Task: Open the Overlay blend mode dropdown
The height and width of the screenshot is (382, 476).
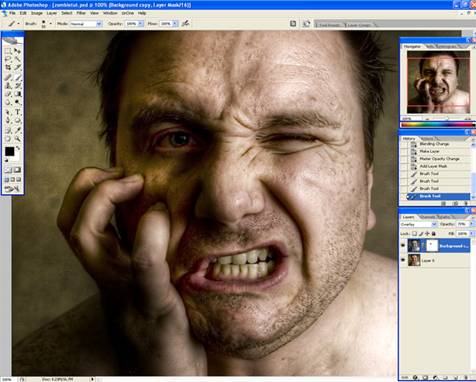Action: (x=419, y=224)
